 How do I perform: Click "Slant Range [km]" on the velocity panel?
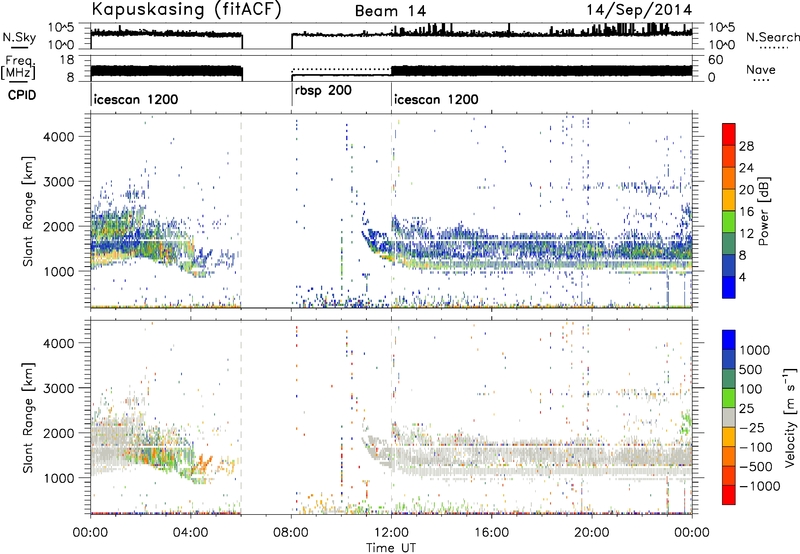coord(28,417)
